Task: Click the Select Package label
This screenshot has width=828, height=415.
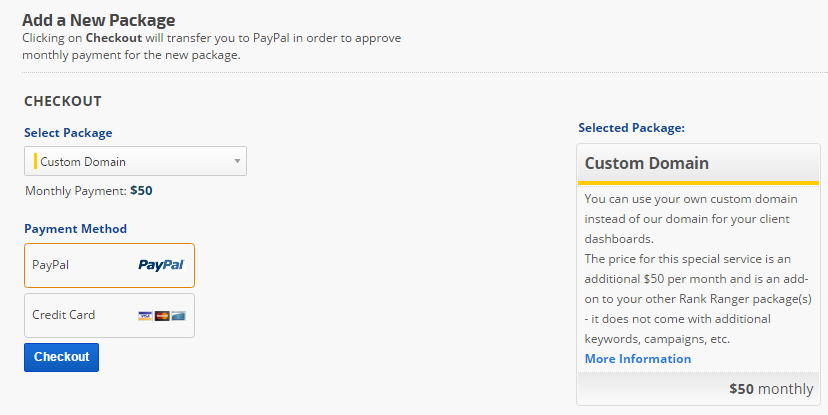Action: [68, 132]
